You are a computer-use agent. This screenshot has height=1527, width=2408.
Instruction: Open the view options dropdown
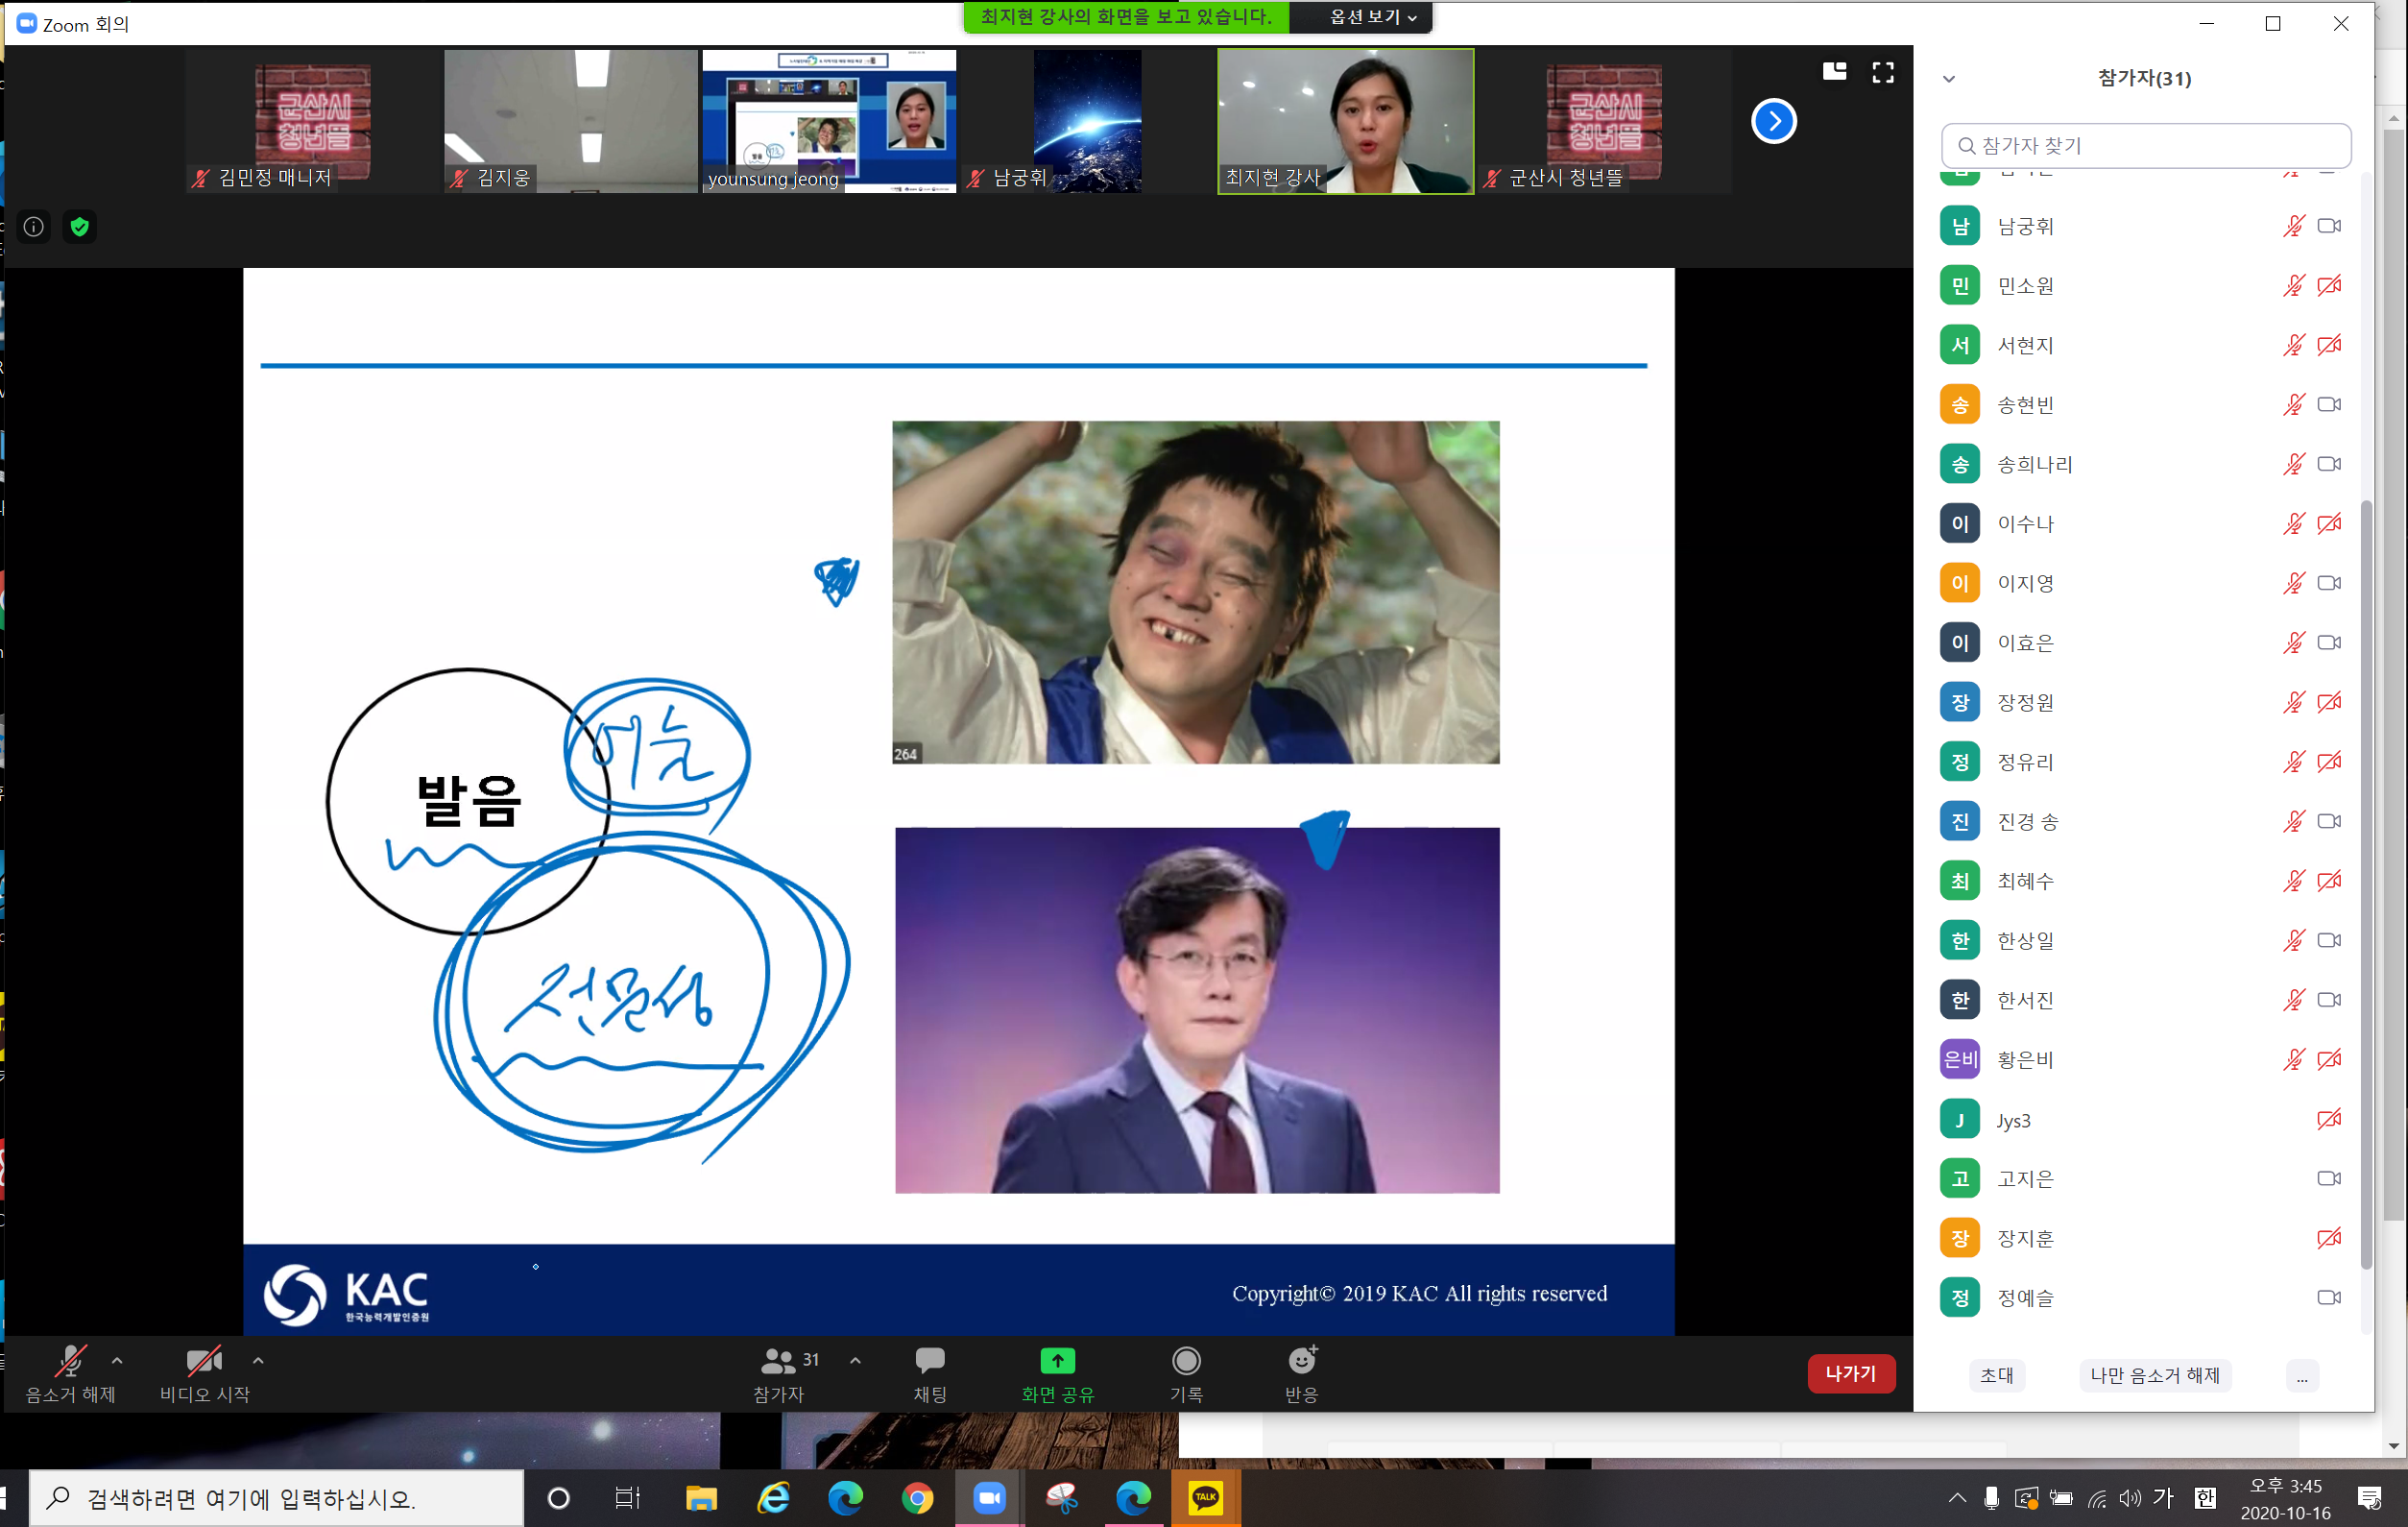[1372, 18]
